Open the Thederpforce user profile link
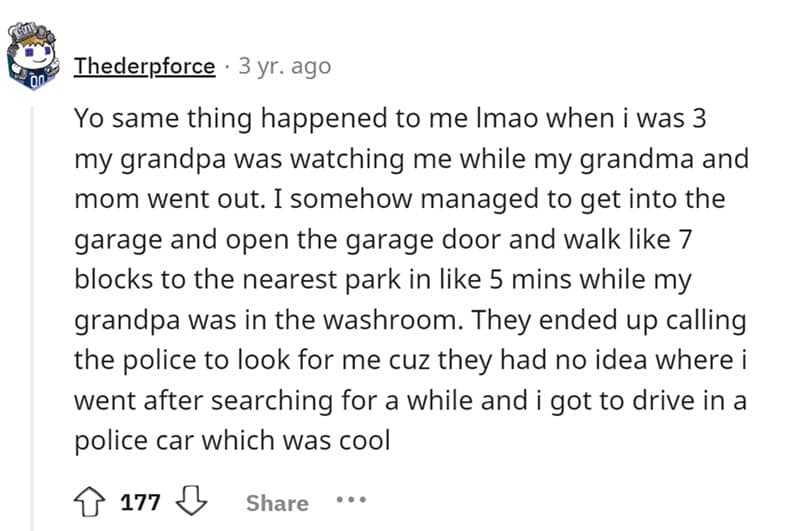This screenshot has height=531, width=800. click(144, 66)
